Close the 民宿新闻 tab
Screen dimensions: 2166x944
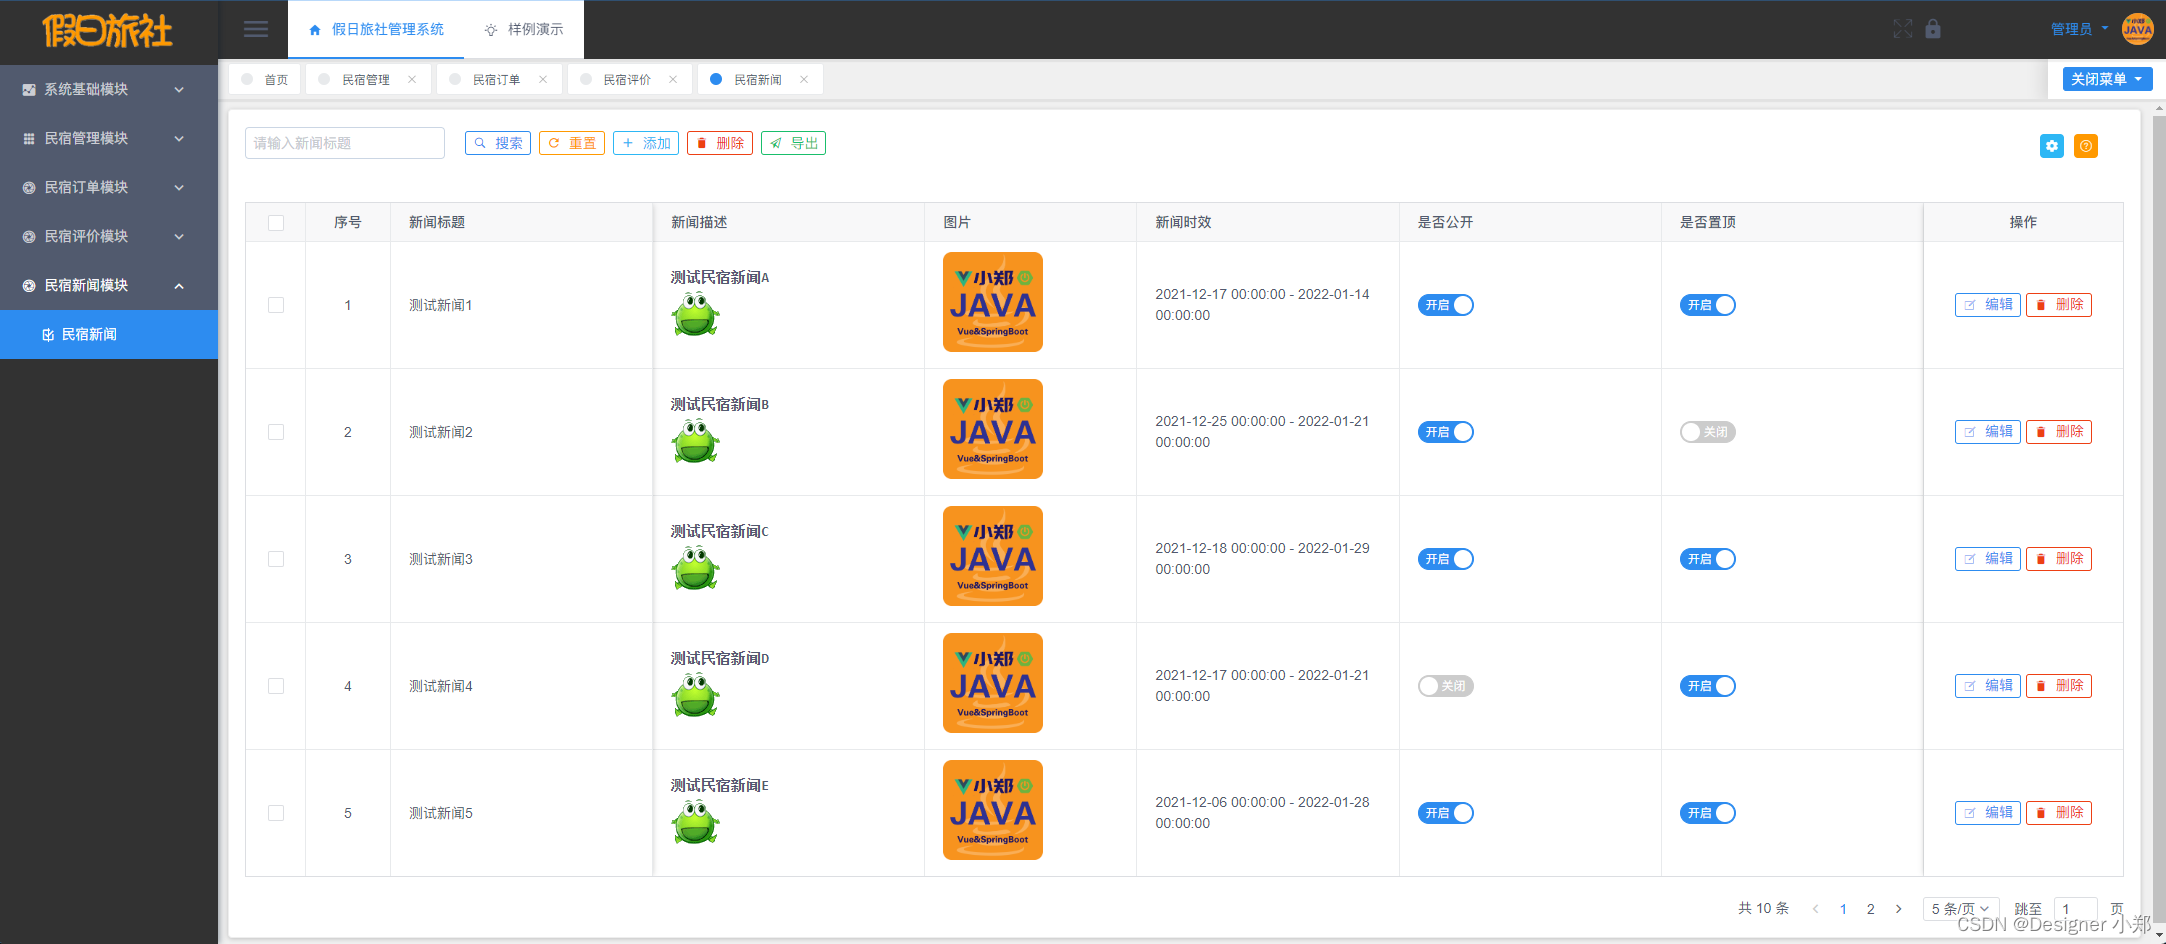(x=804, y=80)
